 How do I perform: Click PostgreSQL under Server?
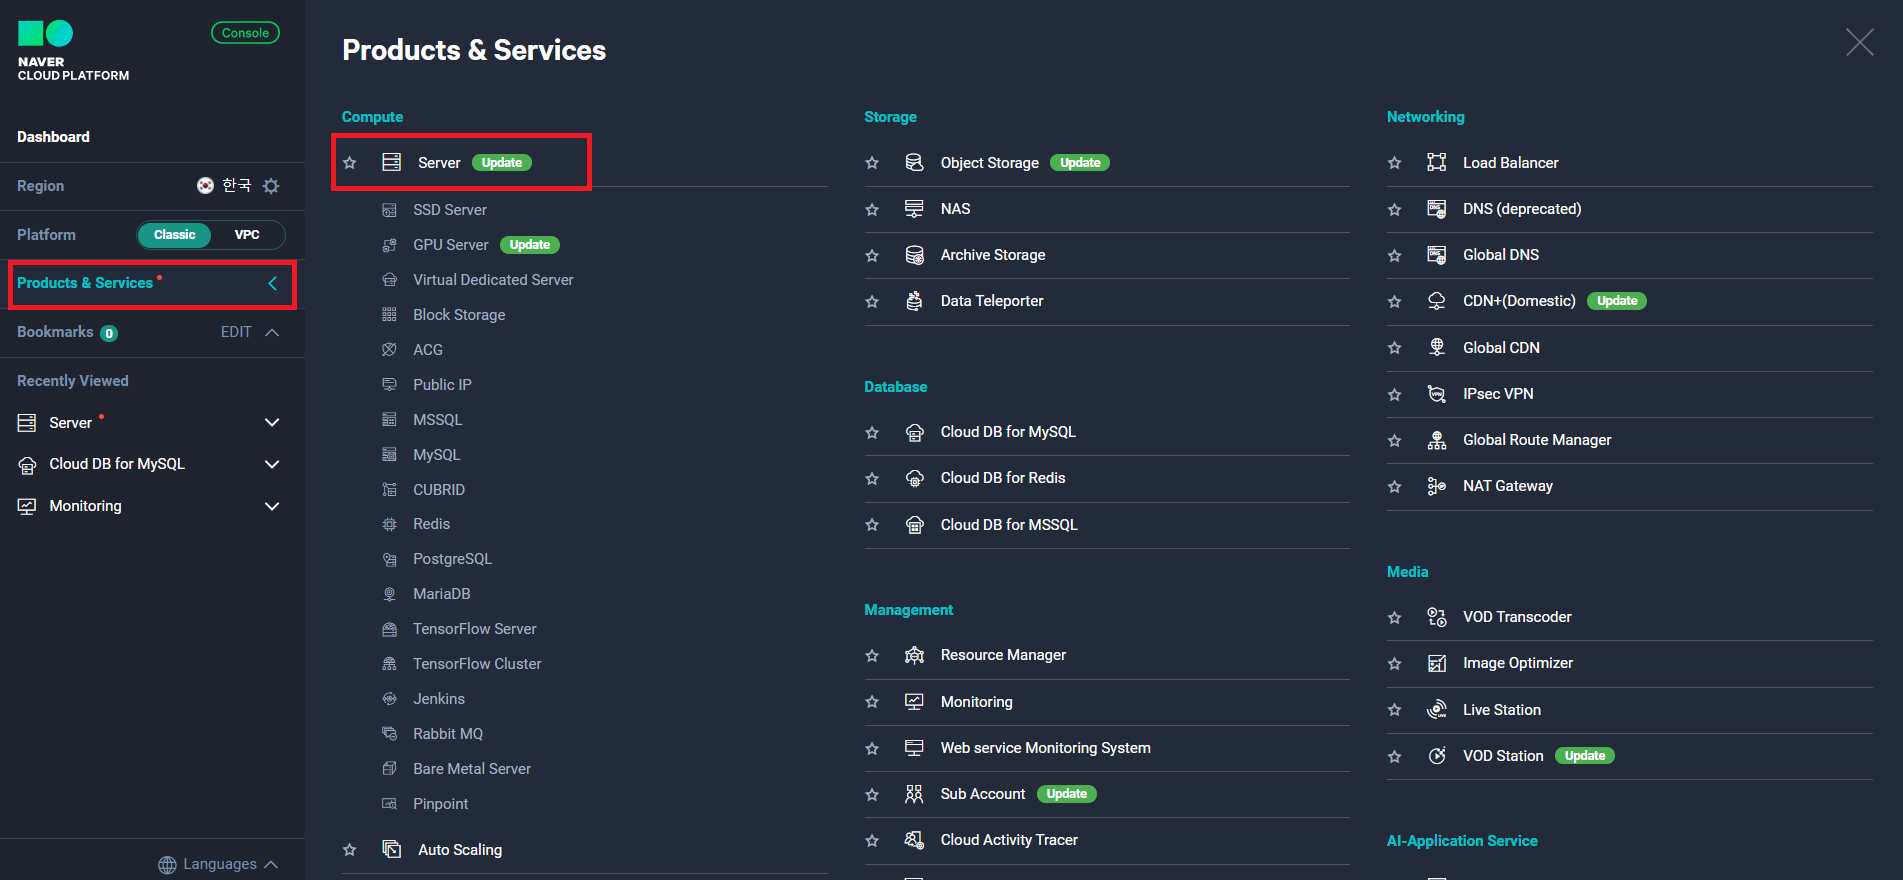(452, 559)
